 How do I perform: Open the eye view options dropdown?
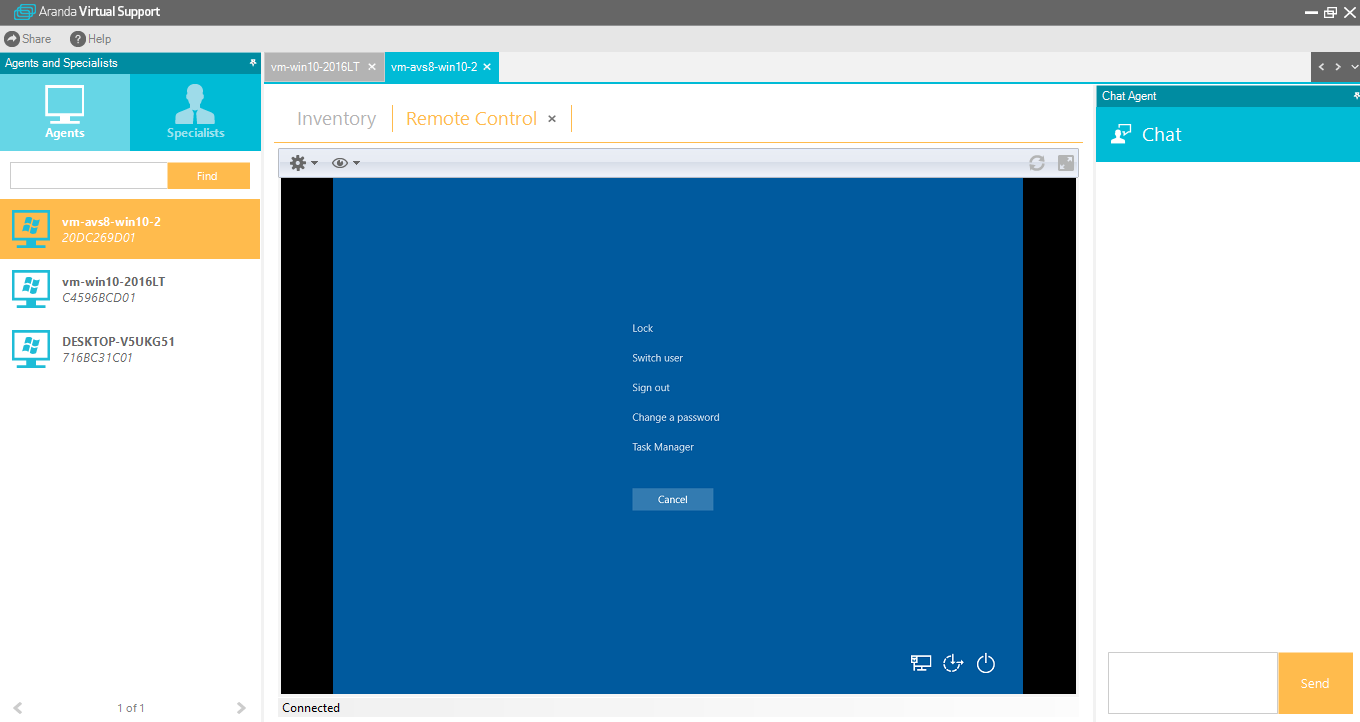[346, 163]
